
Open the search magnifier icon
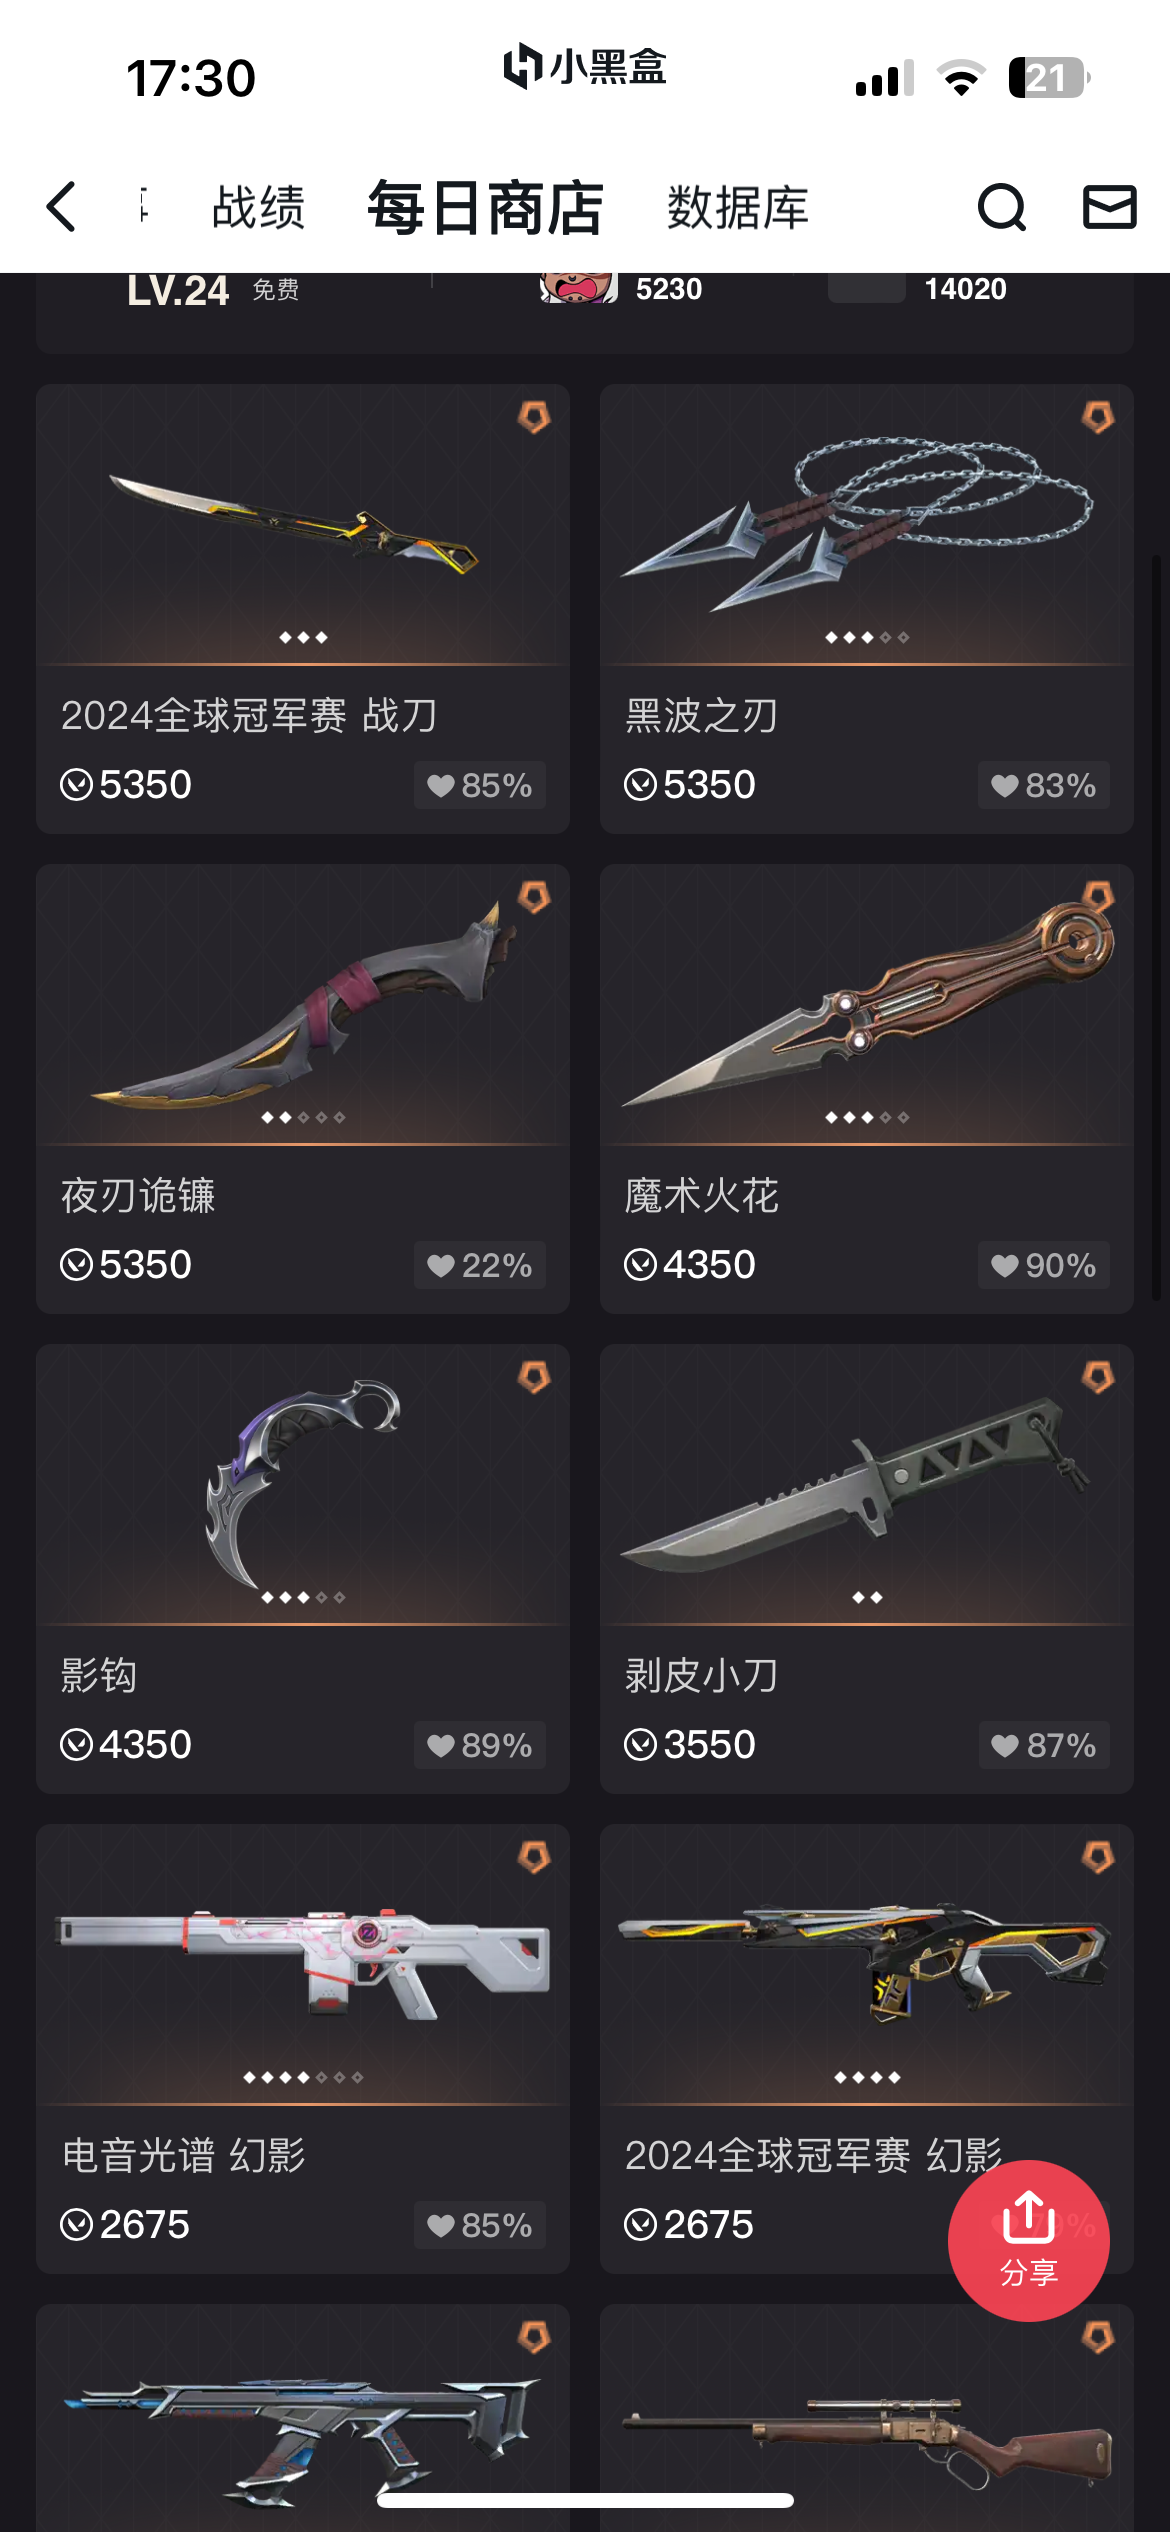click(1001, 207)
